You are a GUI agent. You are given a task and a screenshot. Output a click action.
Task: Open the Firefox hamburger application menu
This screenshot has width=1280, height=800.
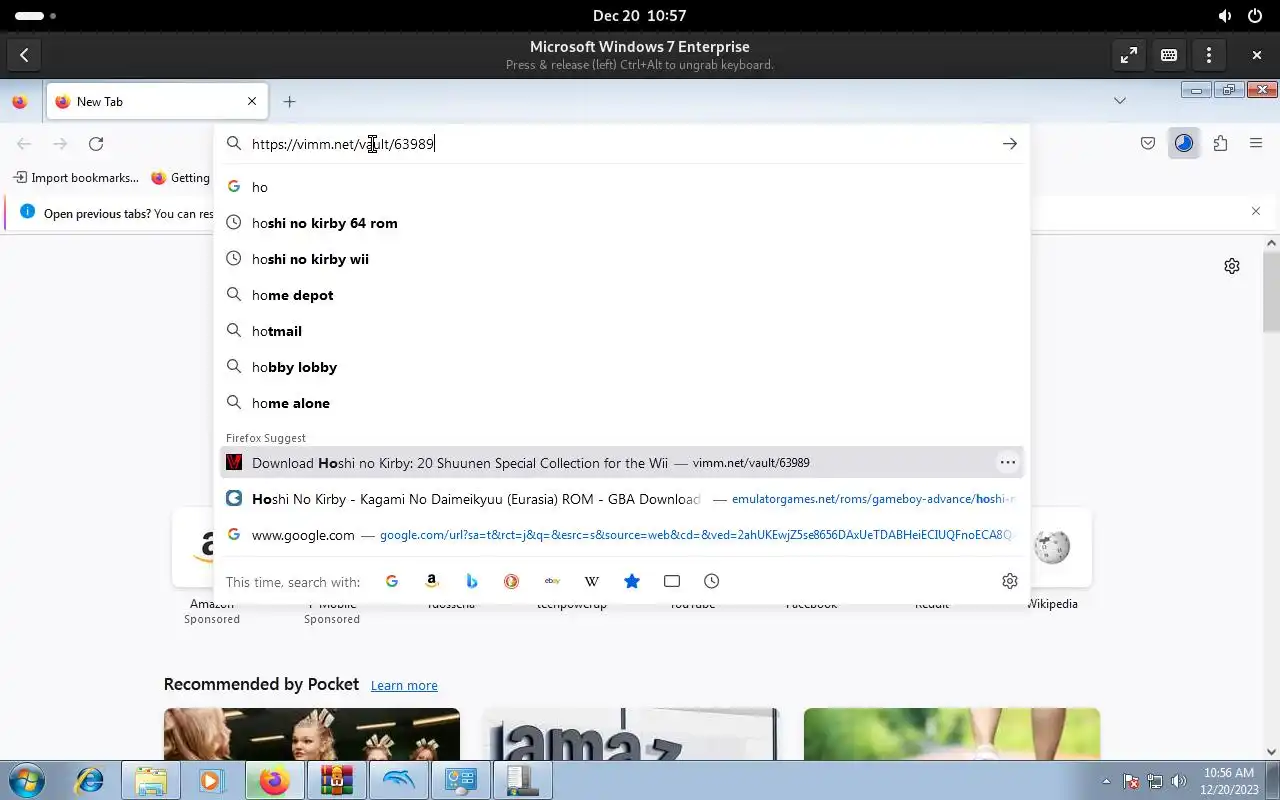coord(1256,144)
